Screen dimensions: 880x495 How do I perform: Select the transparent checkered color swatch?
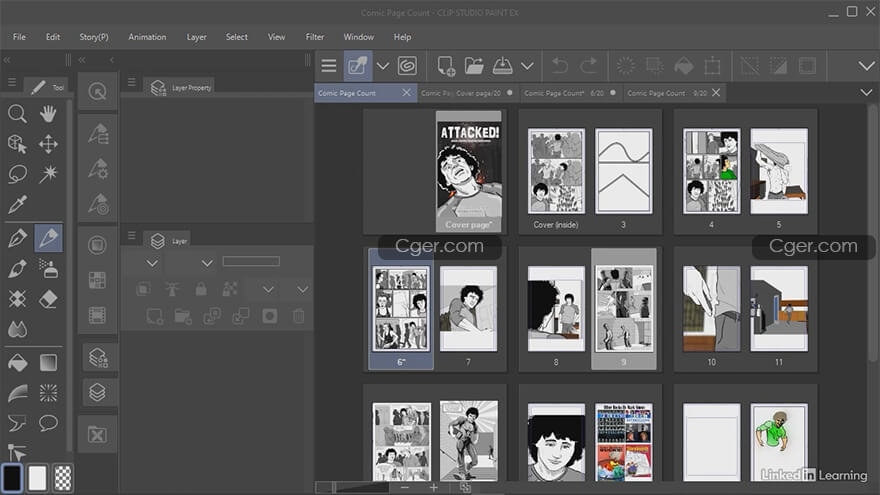pos(63,478)
